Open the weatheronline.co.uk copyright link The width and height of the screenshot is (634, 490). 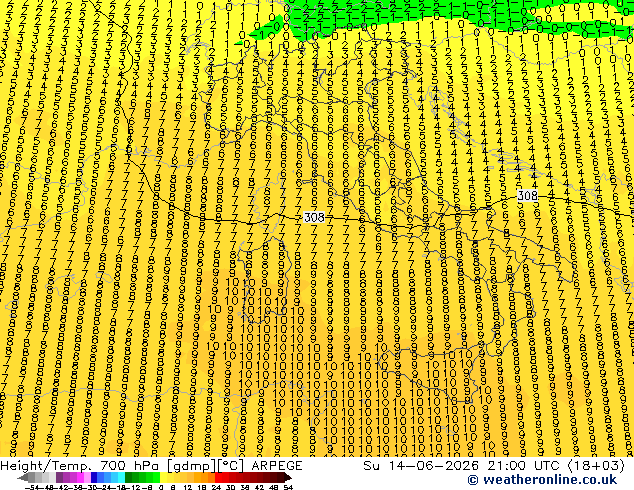[x=542, y=480]
